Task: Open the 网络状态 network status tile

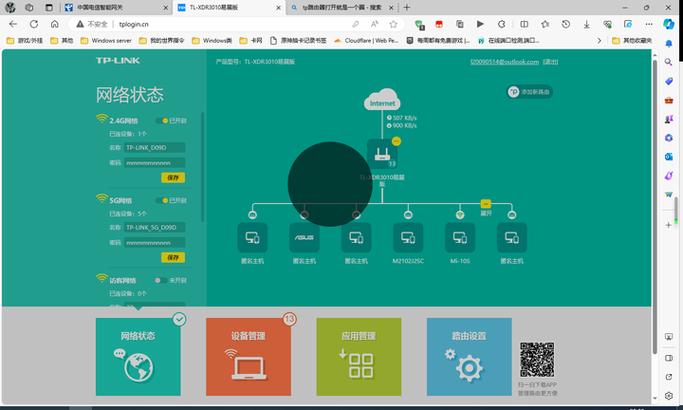Action: pyautogui.click(x=138, y=357)
